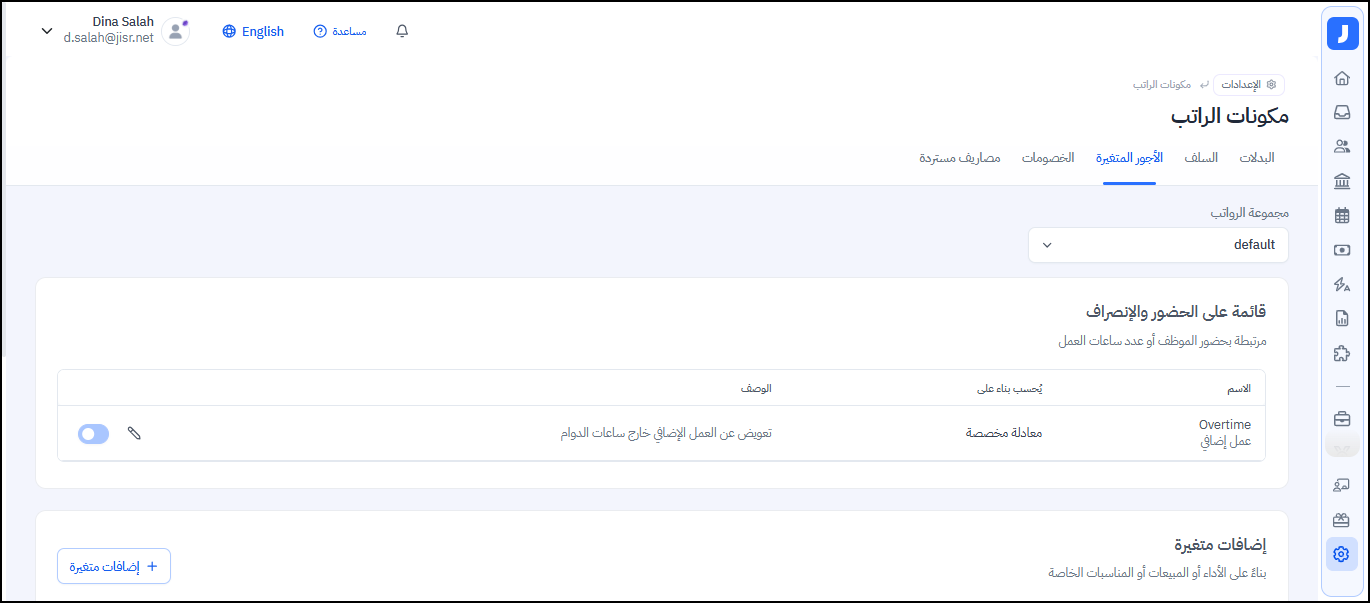Switch language to English
Screen dimensions: 1370x603
click(253, 31)
